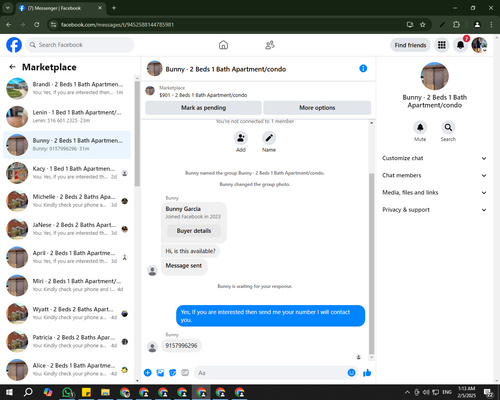Open Miri - 2 Beds 1 Bath conversation
Viewport: 500px width, 400px height.
point(67,285)
